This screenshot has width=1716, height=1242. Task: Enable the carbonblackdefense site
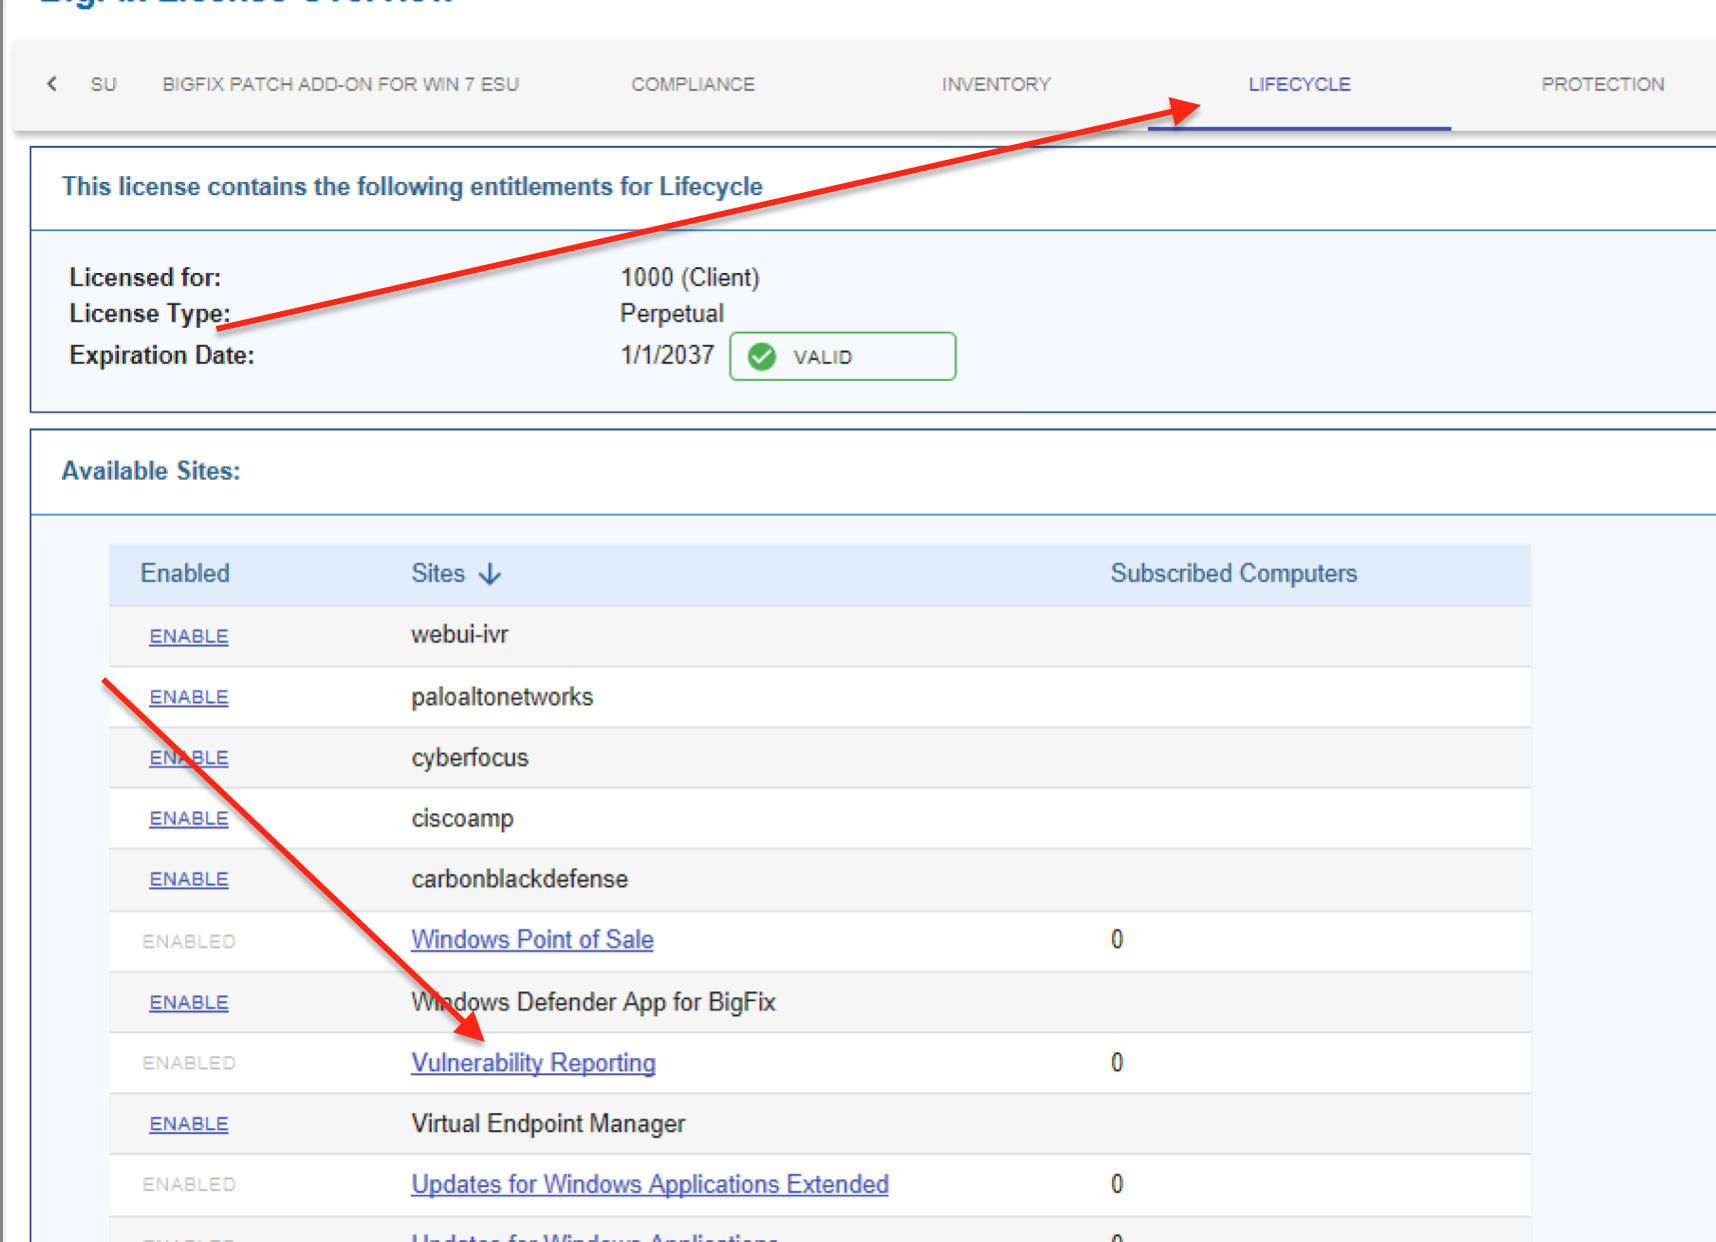[189, 880]
